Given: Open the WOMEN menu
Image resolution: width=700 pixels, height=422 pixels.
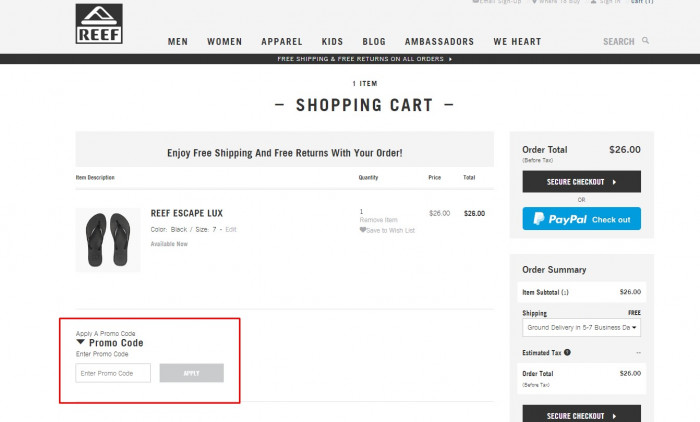Looking at the screenshot, I should coord(225,42).
